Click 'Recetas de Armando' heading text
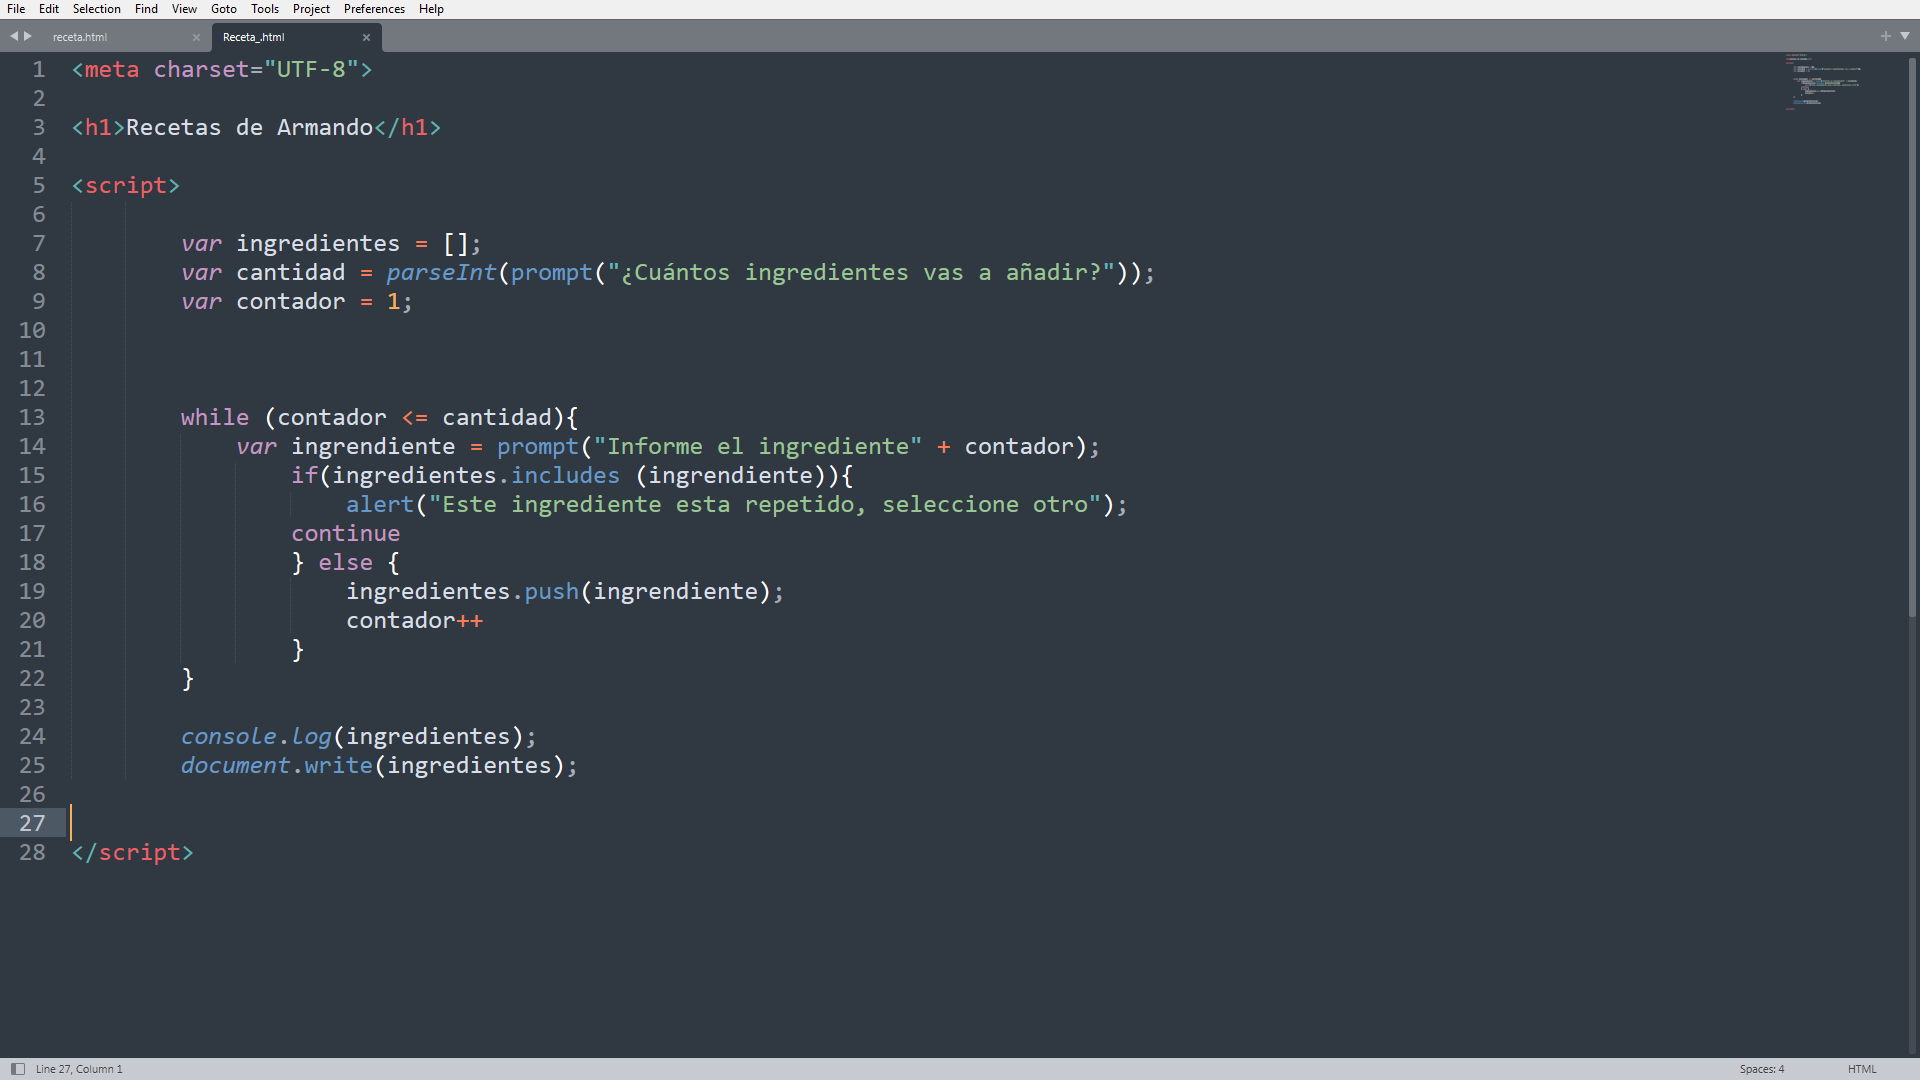 click(249, 127)
